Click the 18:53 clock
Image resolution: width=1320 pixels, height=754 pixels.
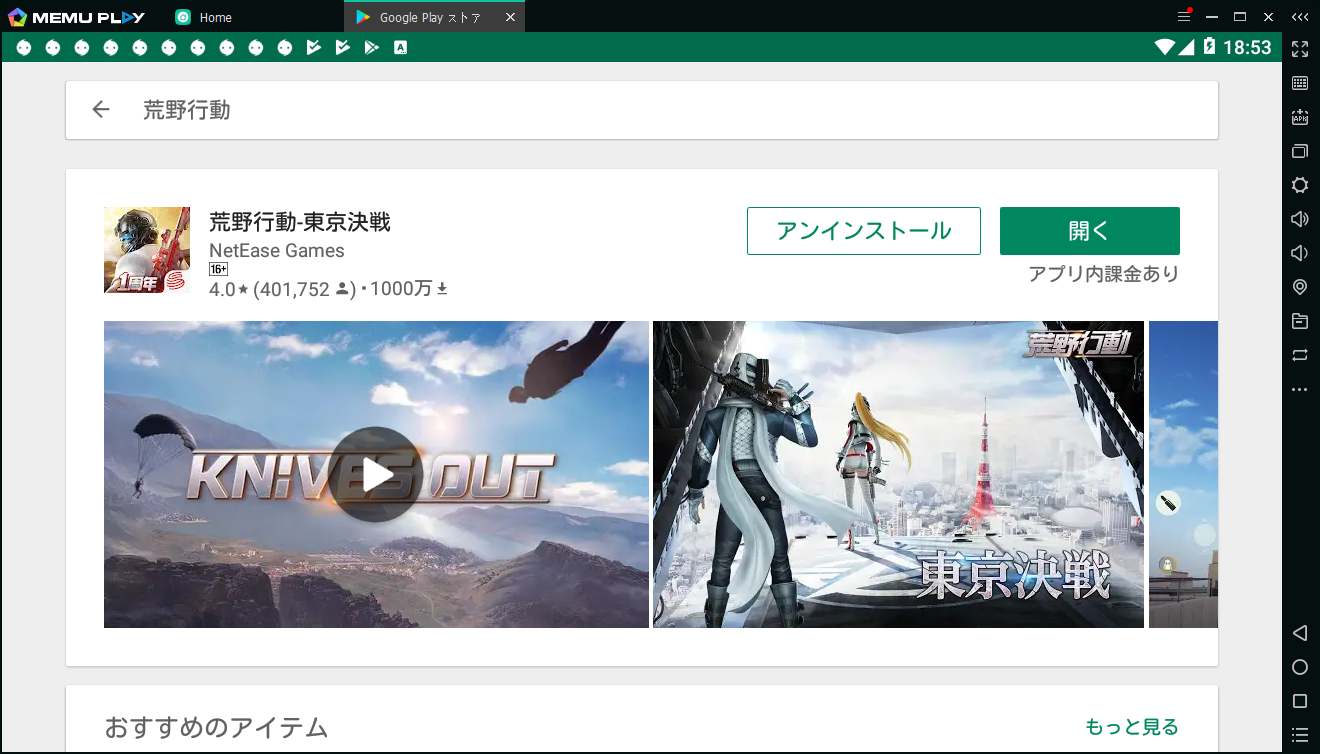pyautogui.click(x=1247, y=47)
